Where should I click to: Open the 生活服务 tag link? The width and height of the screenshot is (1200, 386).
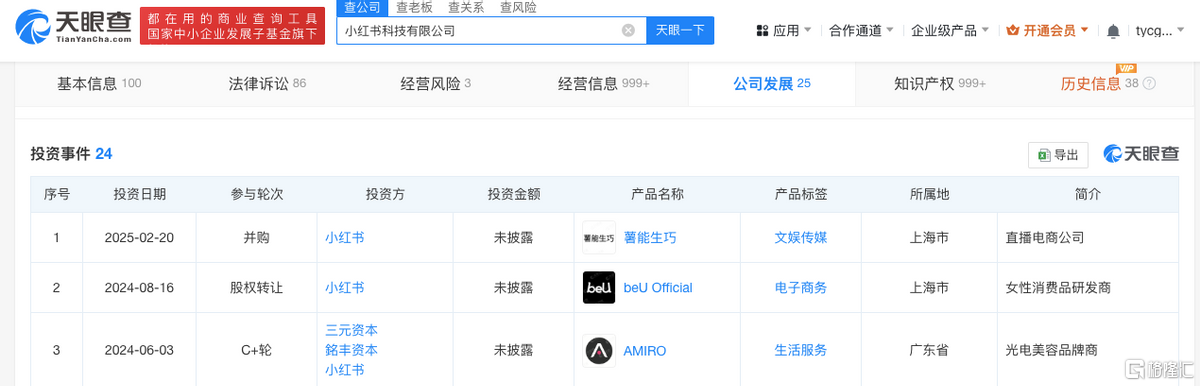coord(801,351)
